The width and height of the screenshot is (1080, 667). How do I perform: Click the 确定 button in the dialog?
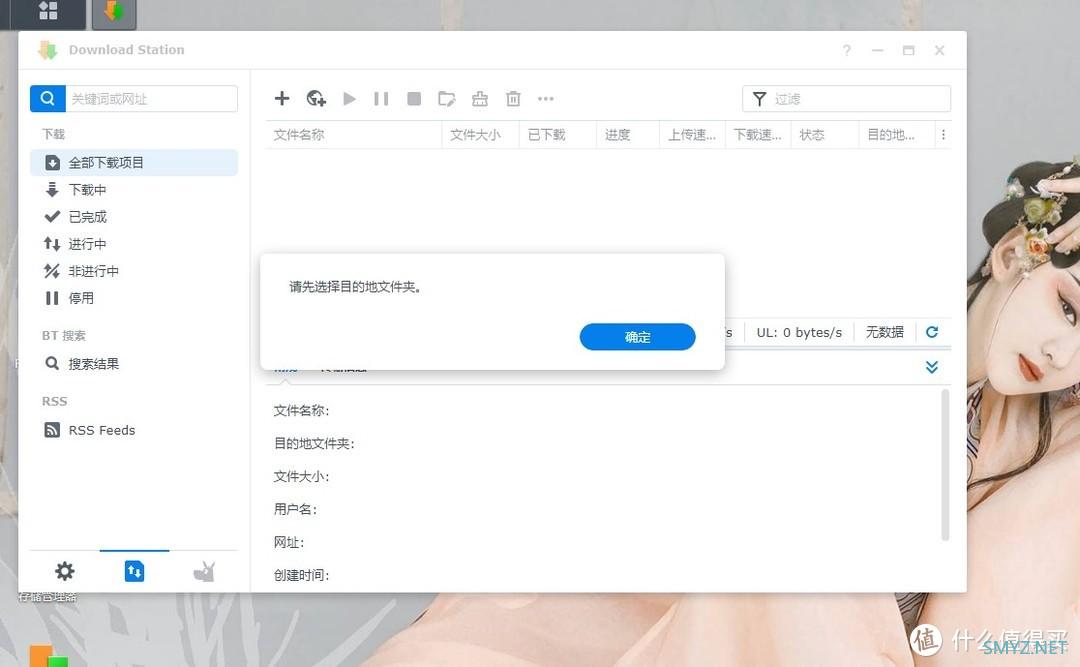pos(637,337)
